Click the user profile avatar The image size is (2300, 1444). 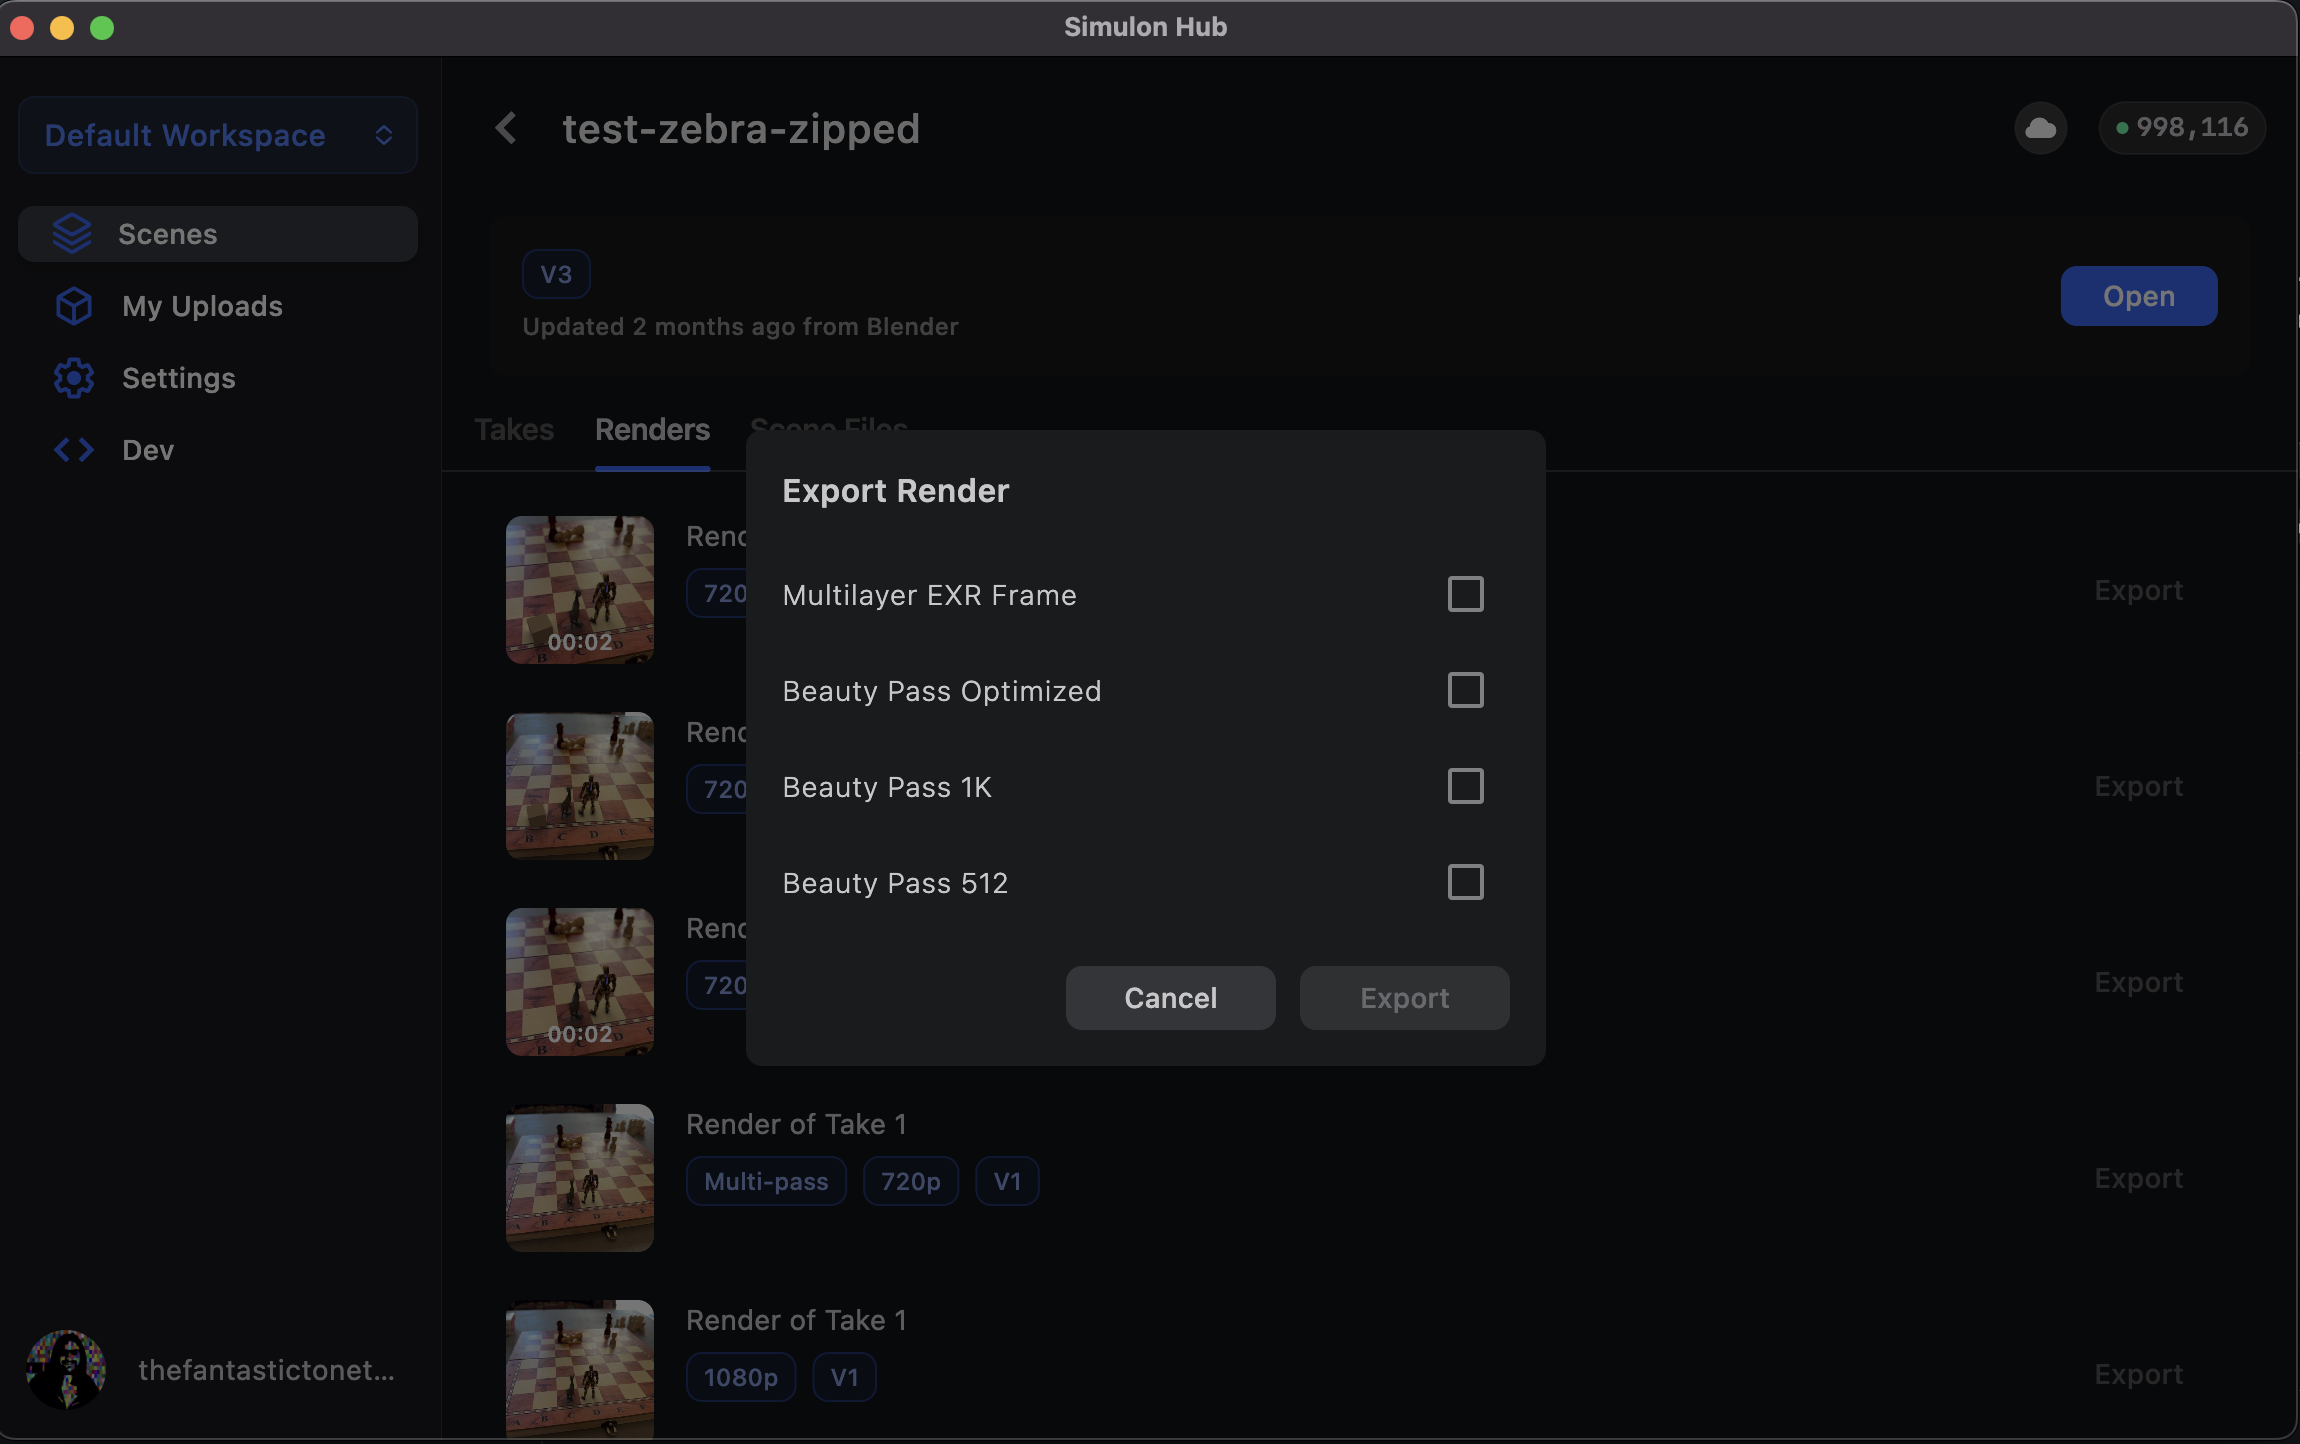66,1370
